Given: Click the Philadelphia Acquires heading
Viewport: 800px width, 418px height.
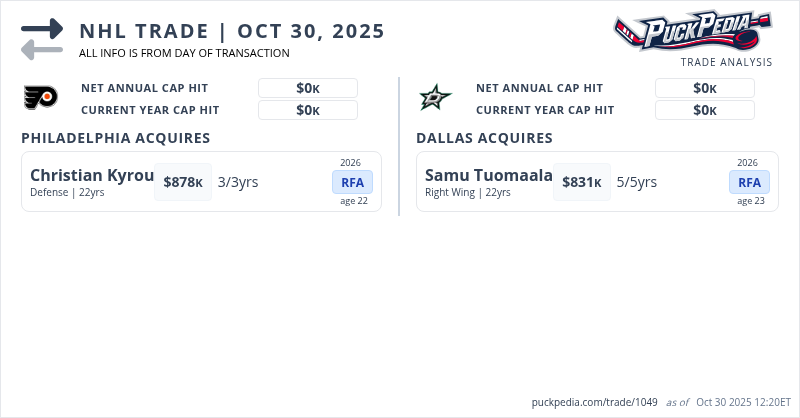Looking at the screenshot, I should coord(115,138).
